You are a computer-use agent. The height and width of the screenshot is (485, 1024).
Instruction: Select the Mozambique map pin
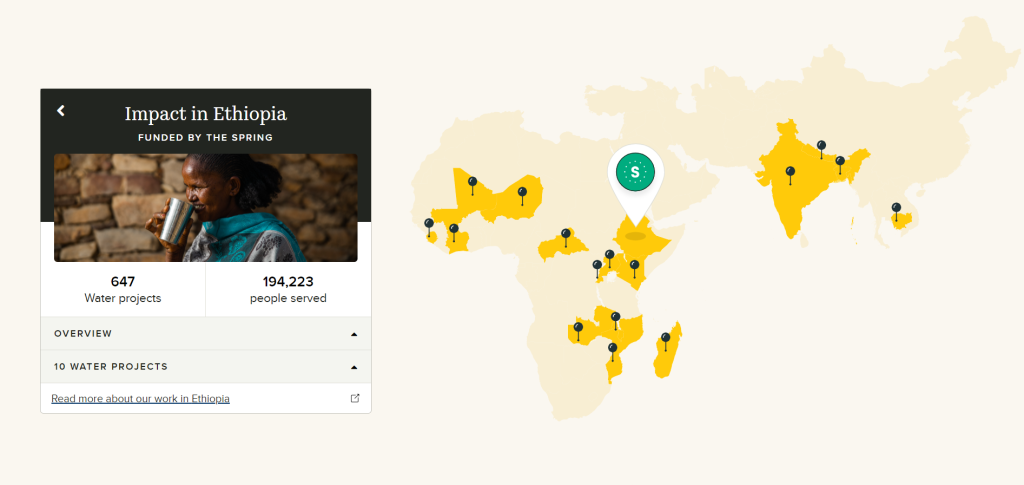[613, 349]
